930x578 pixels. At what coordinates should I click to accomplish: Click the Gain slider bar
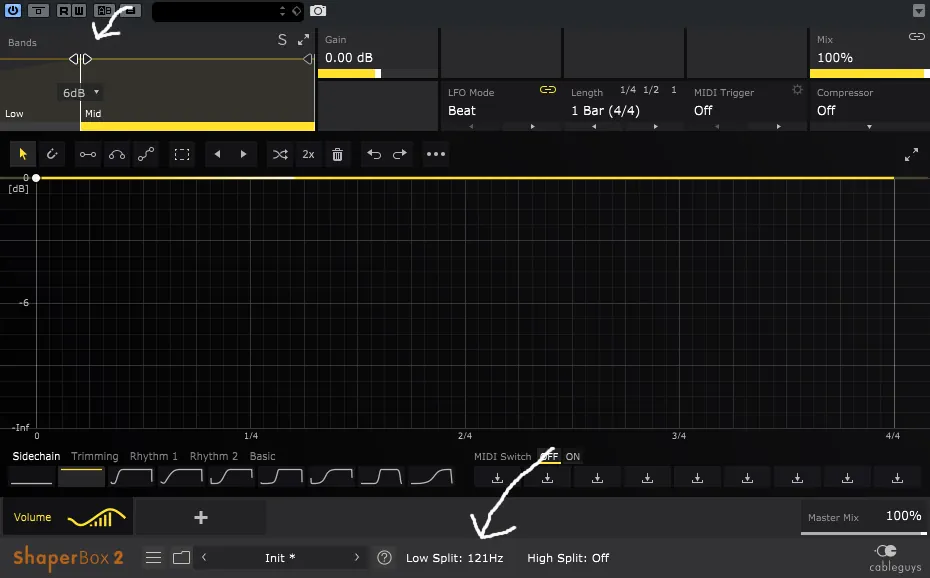pyautogui.click(x=378, y=74)
